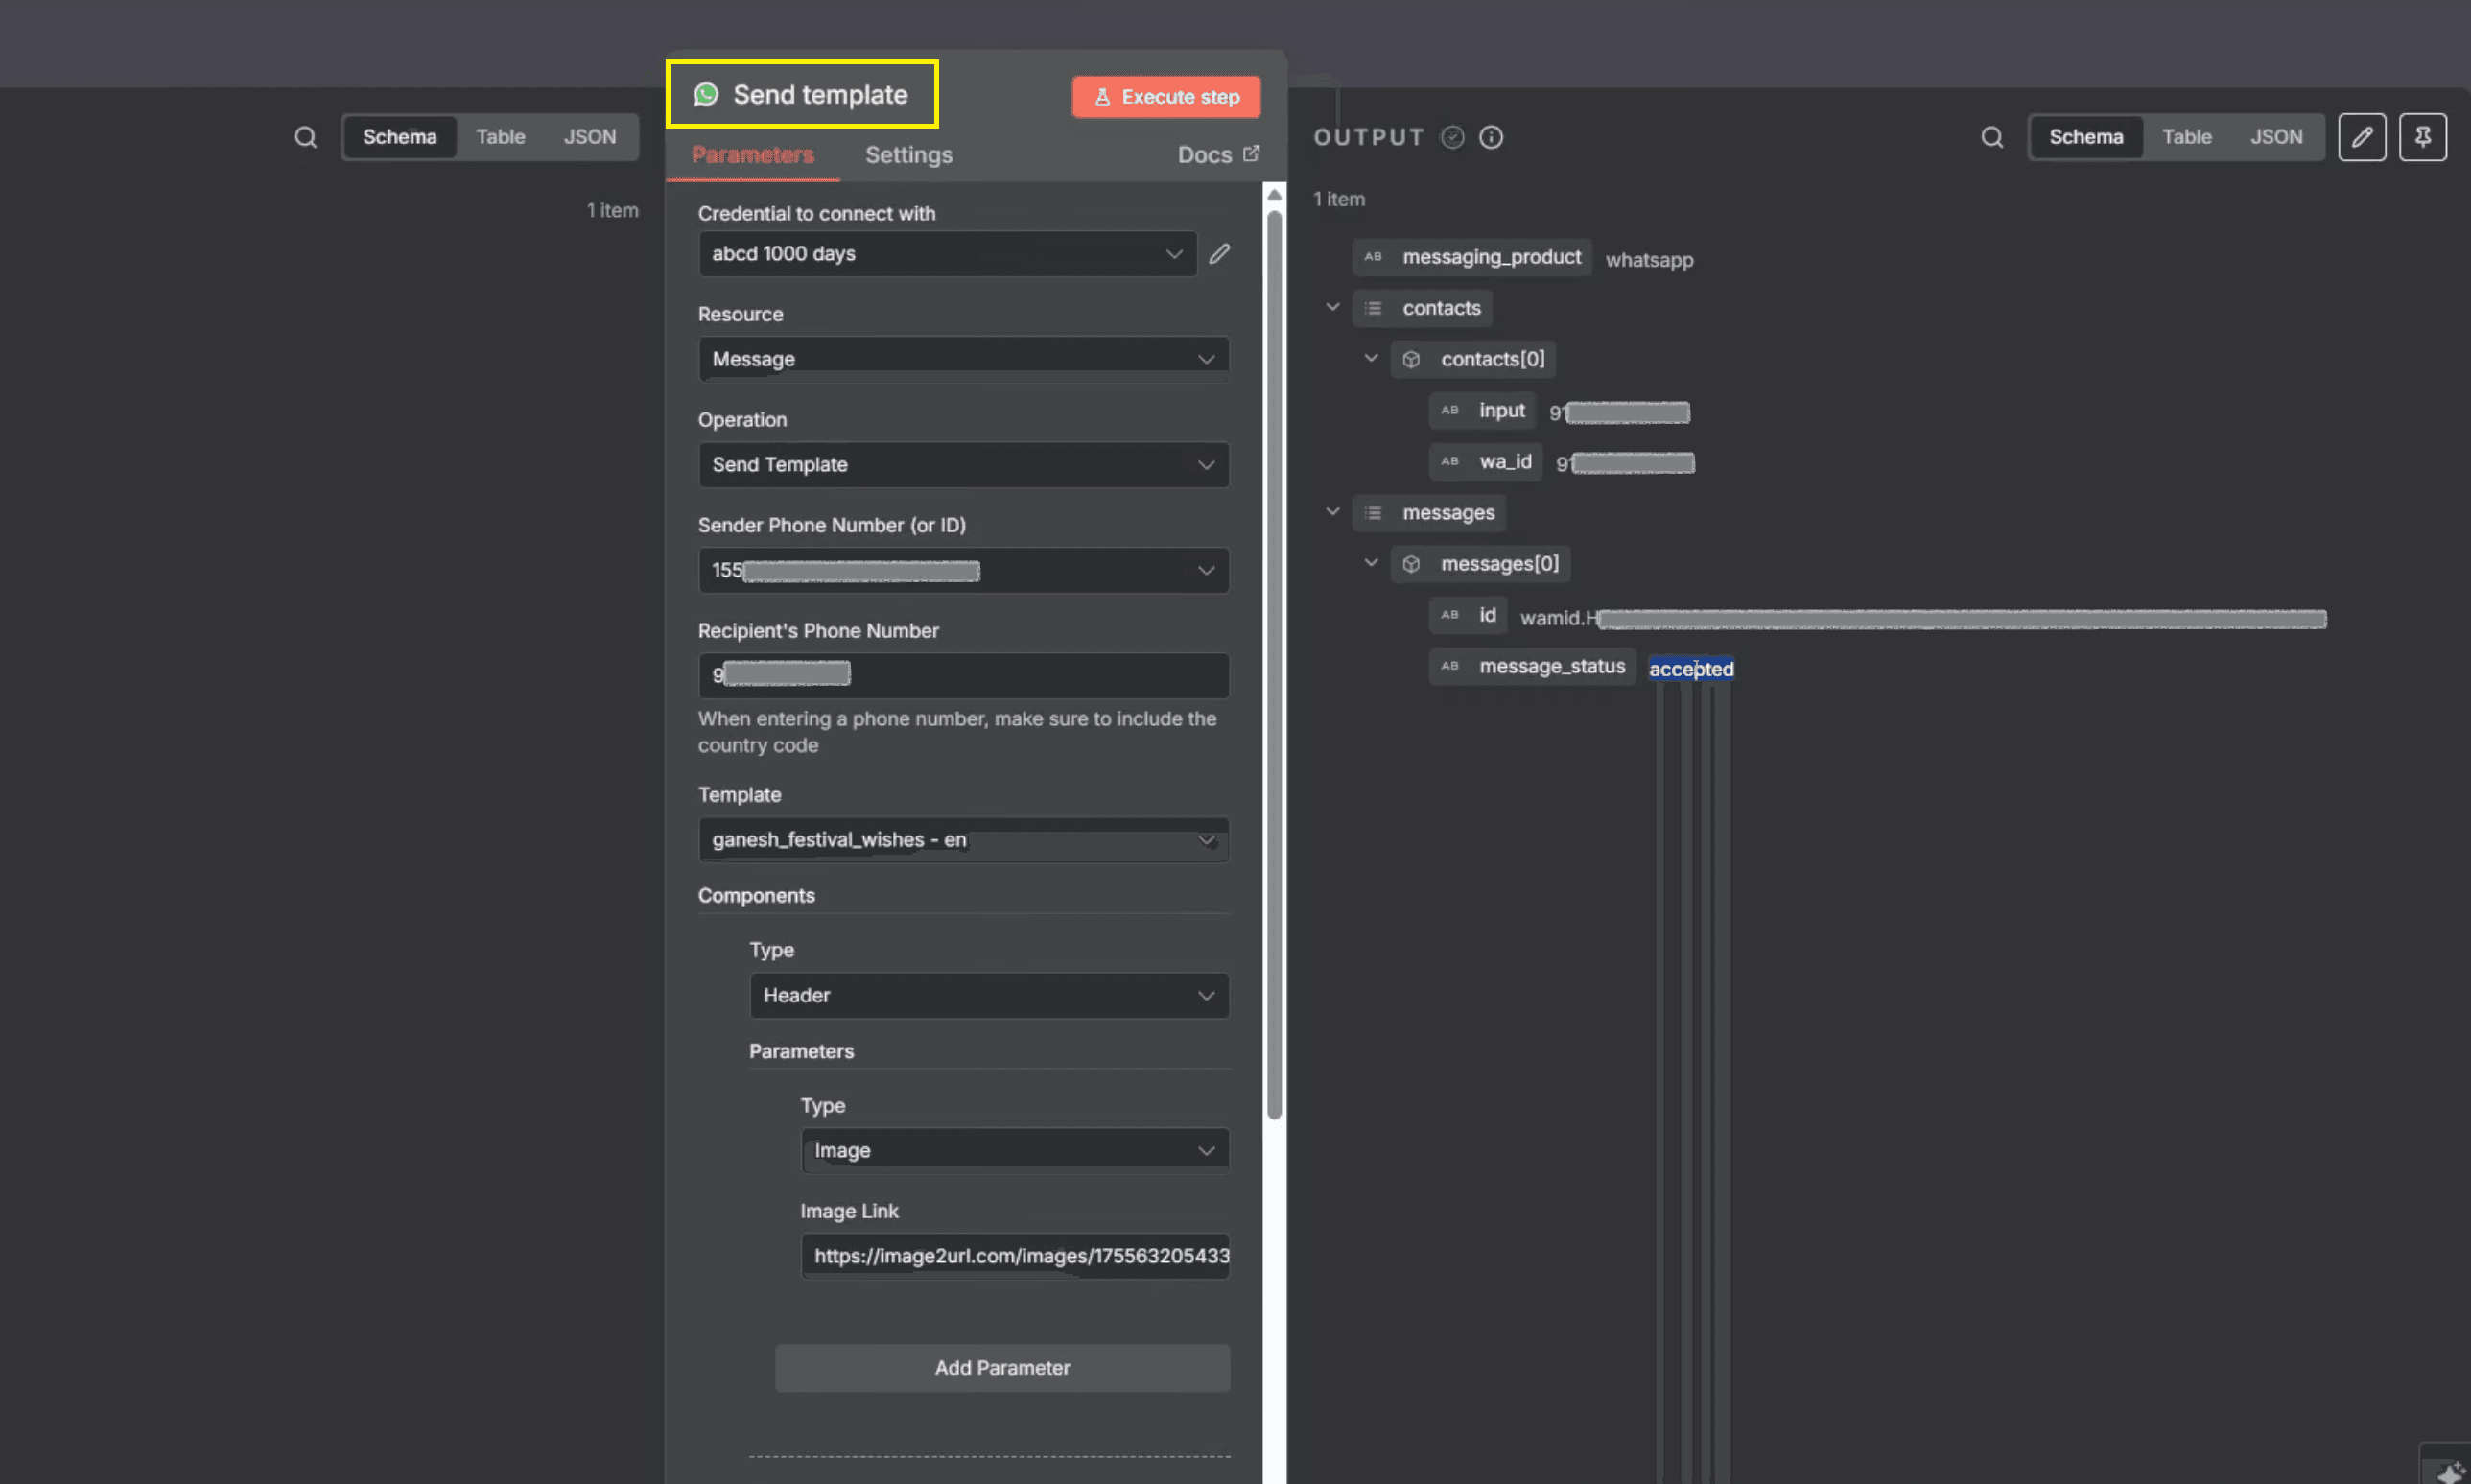Viewport: 2471px width, 1484px height.
Task: Click the whatsapp value text
Action: [x=1649, y=260]
